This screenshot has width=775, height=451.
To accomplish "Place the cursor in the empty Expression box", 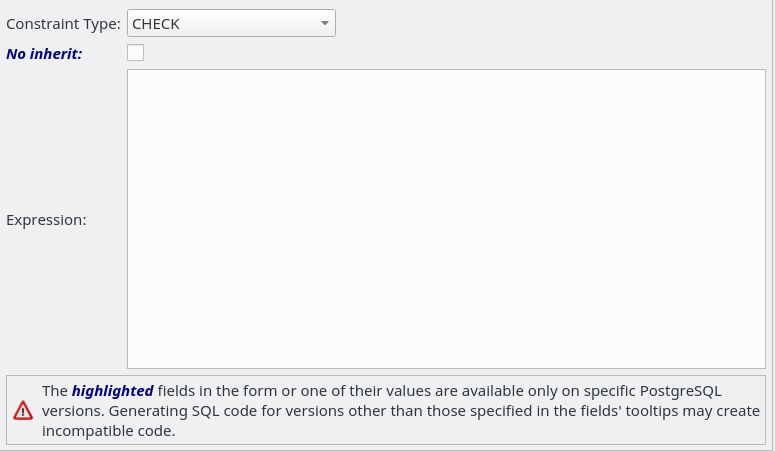I will pos(446,219).
